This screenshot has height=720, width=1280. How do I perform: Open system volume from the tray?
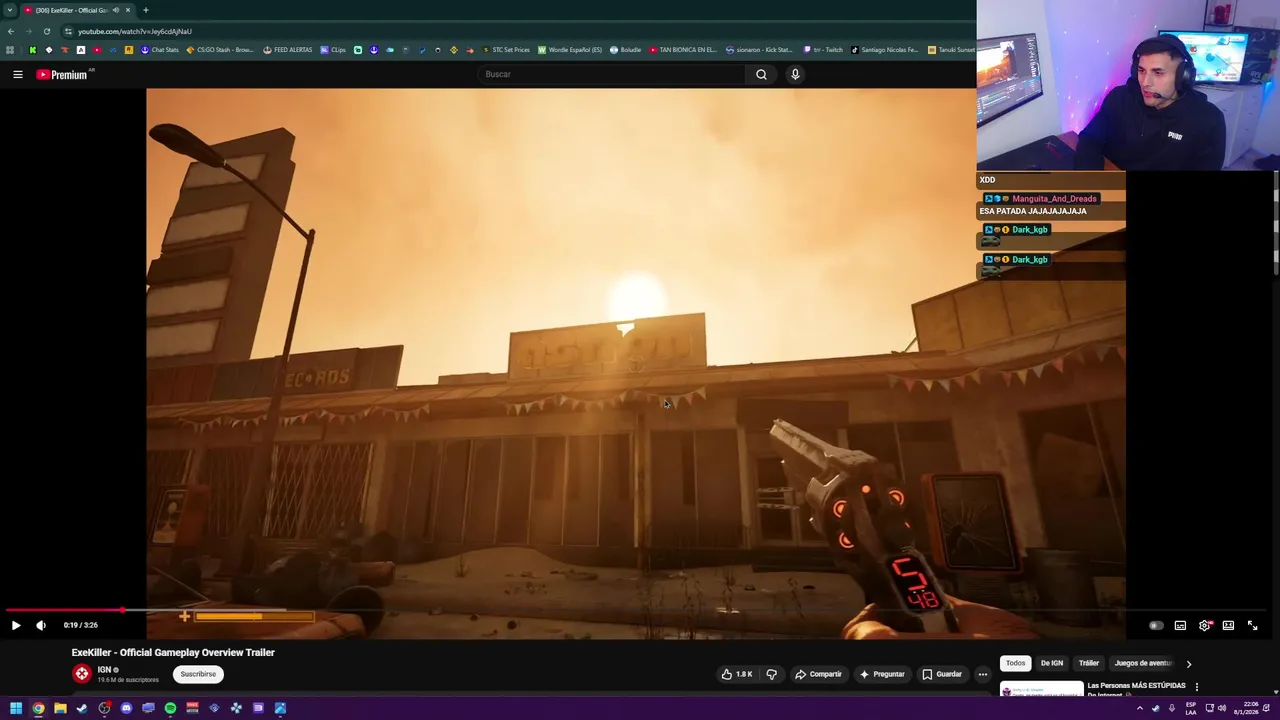click(1221, 708)
